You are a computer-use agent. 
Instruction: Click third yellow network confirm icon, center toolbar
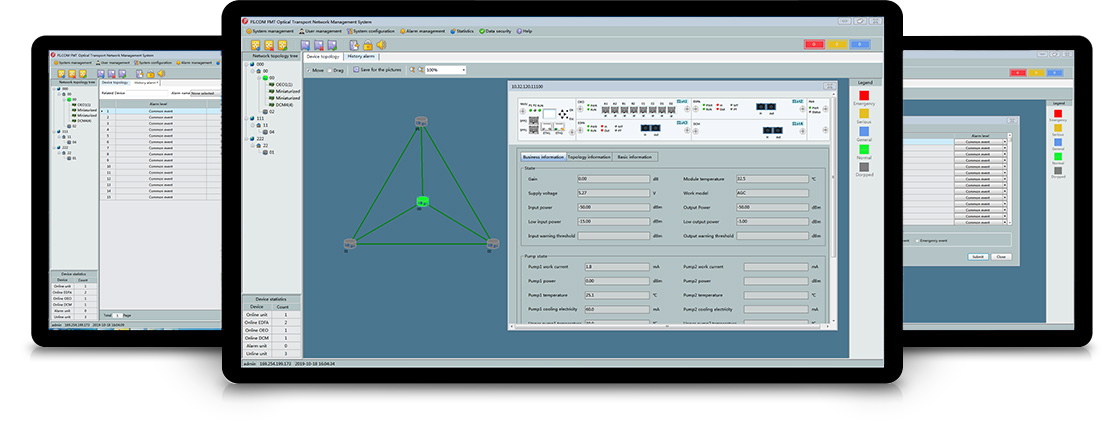pyautogui.click(x=282, y=45)
